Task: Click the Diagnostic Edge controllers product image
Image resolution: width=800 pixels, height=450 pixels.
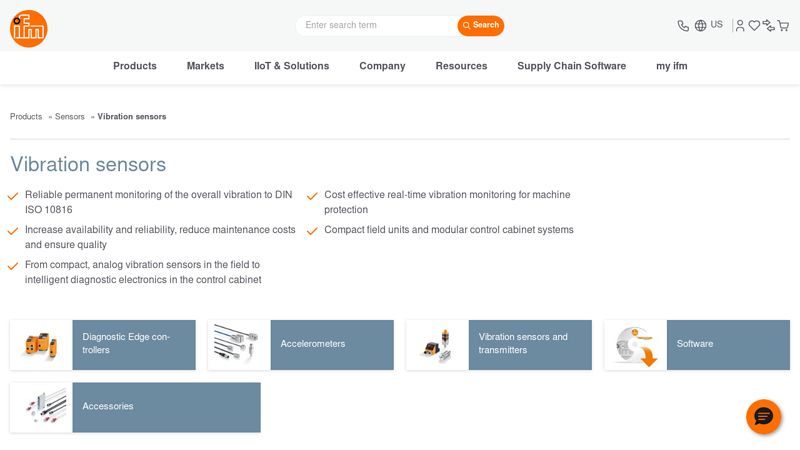Action: (x=41, y=345)
